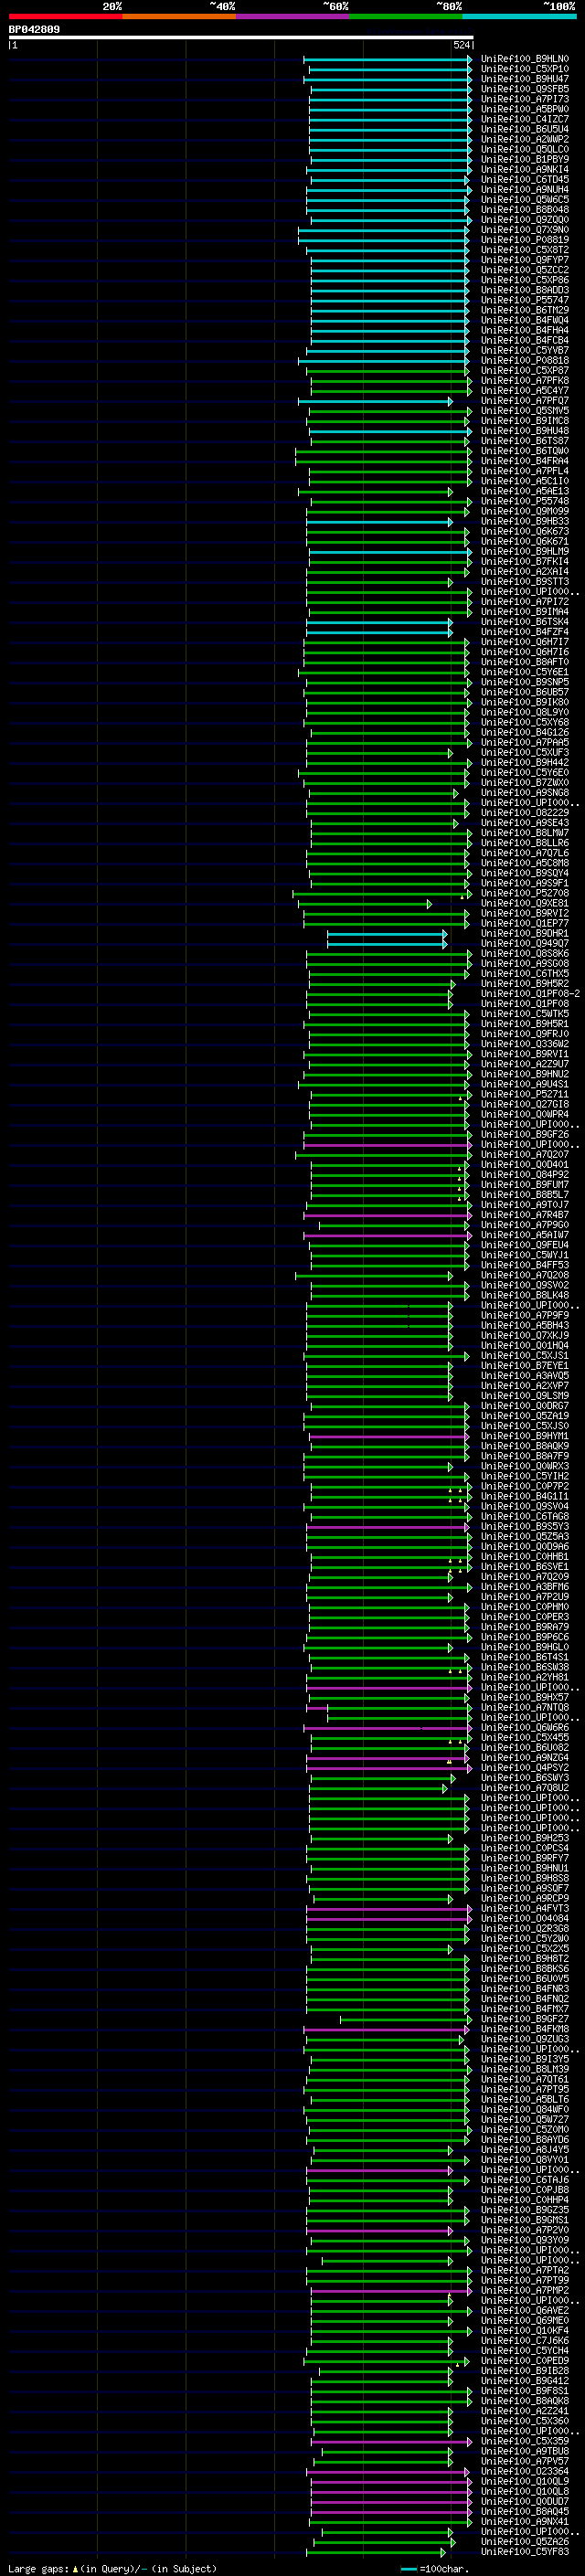Click magenta alignment bar of UniRef100_A5AIW7

point(387,1235)
